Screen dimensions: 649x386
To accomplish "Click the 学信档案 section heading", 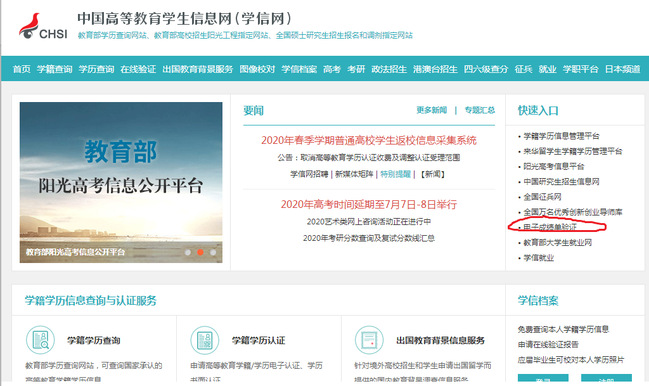I will 538,301.
